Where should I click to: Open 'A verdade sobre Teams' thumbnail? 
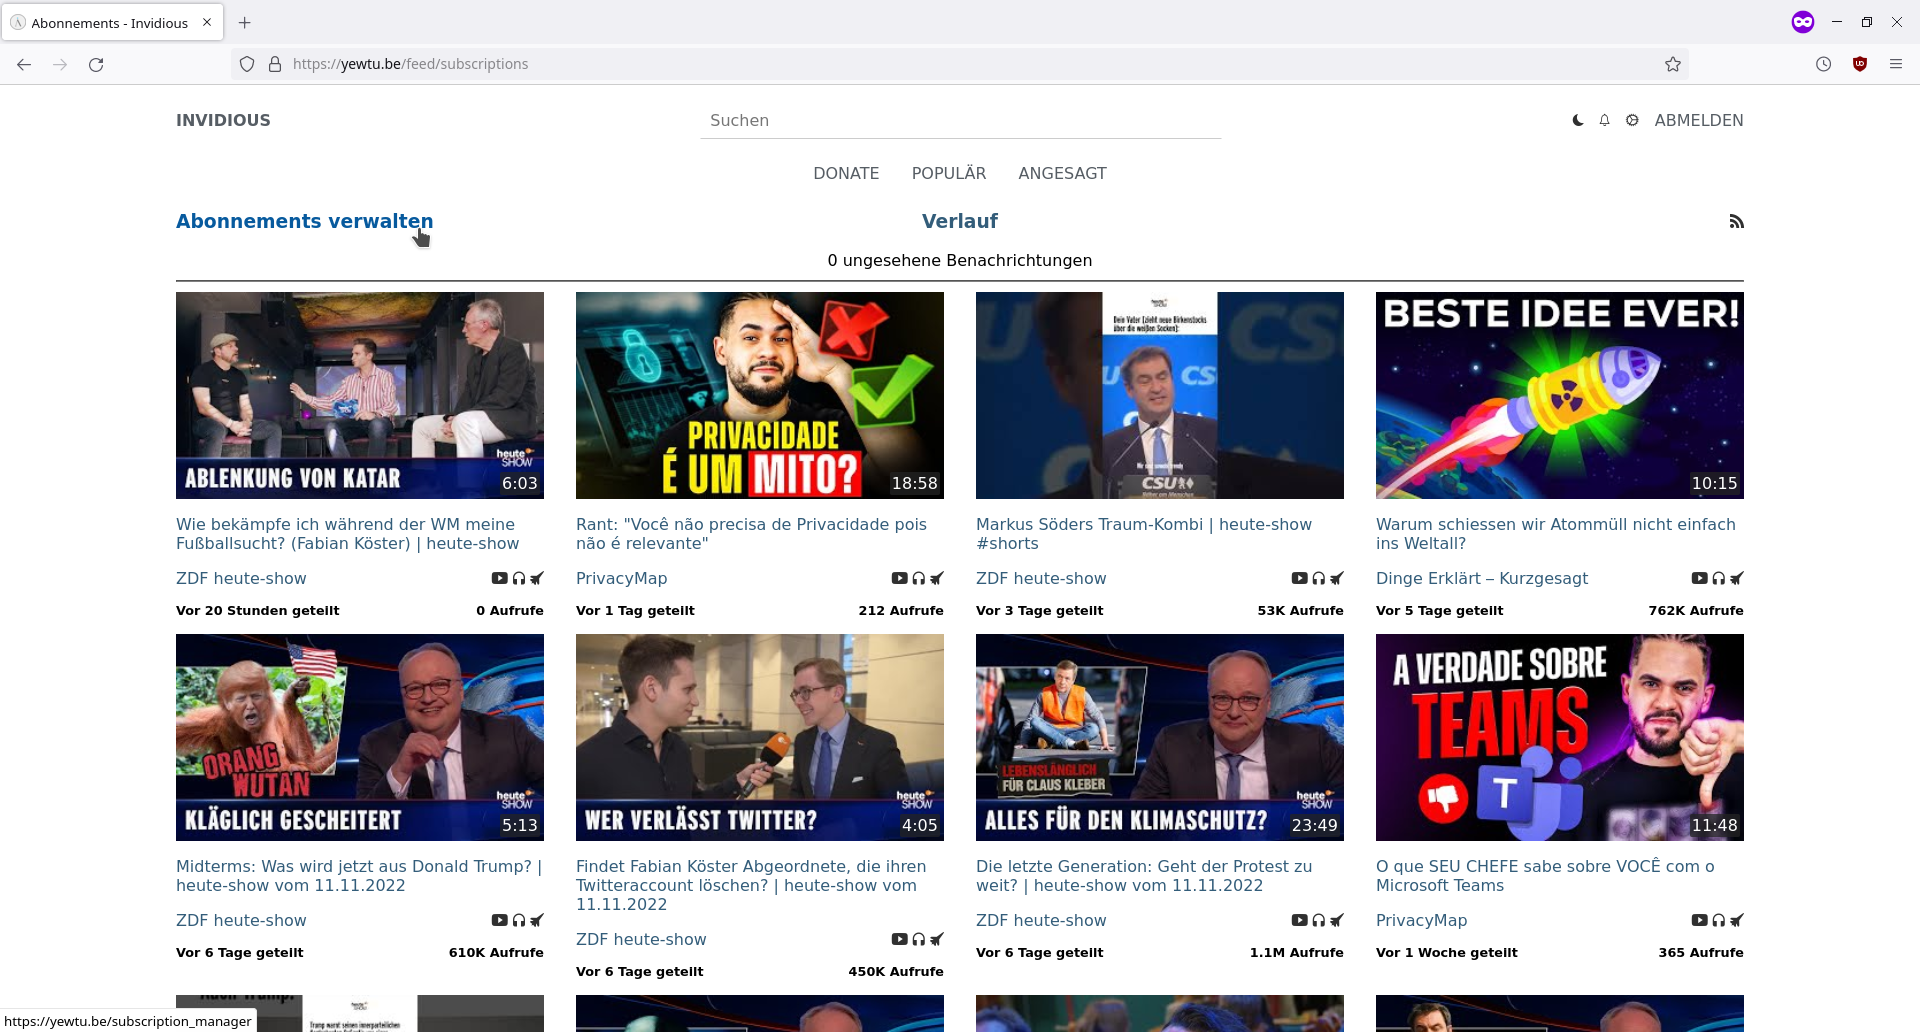tap(1560, 737)
